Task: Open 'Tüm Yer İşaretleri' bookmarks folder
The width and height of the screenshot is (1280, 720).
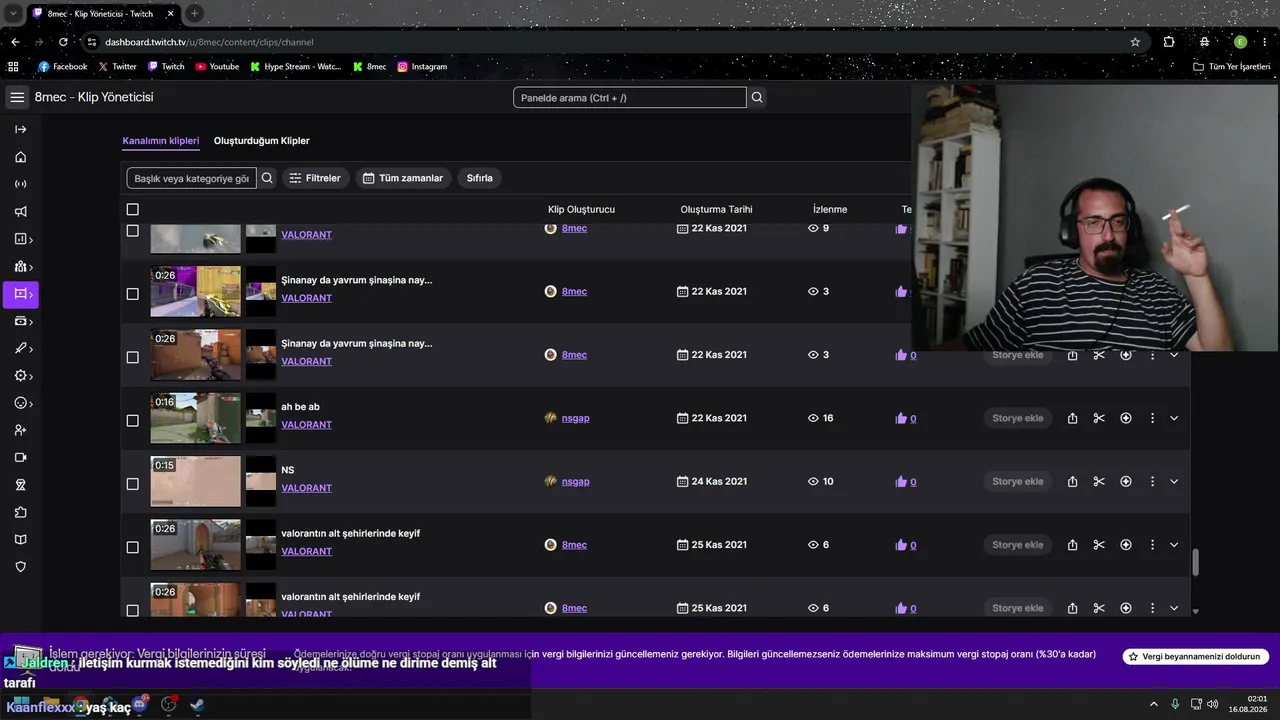Action: (1231, 67)
